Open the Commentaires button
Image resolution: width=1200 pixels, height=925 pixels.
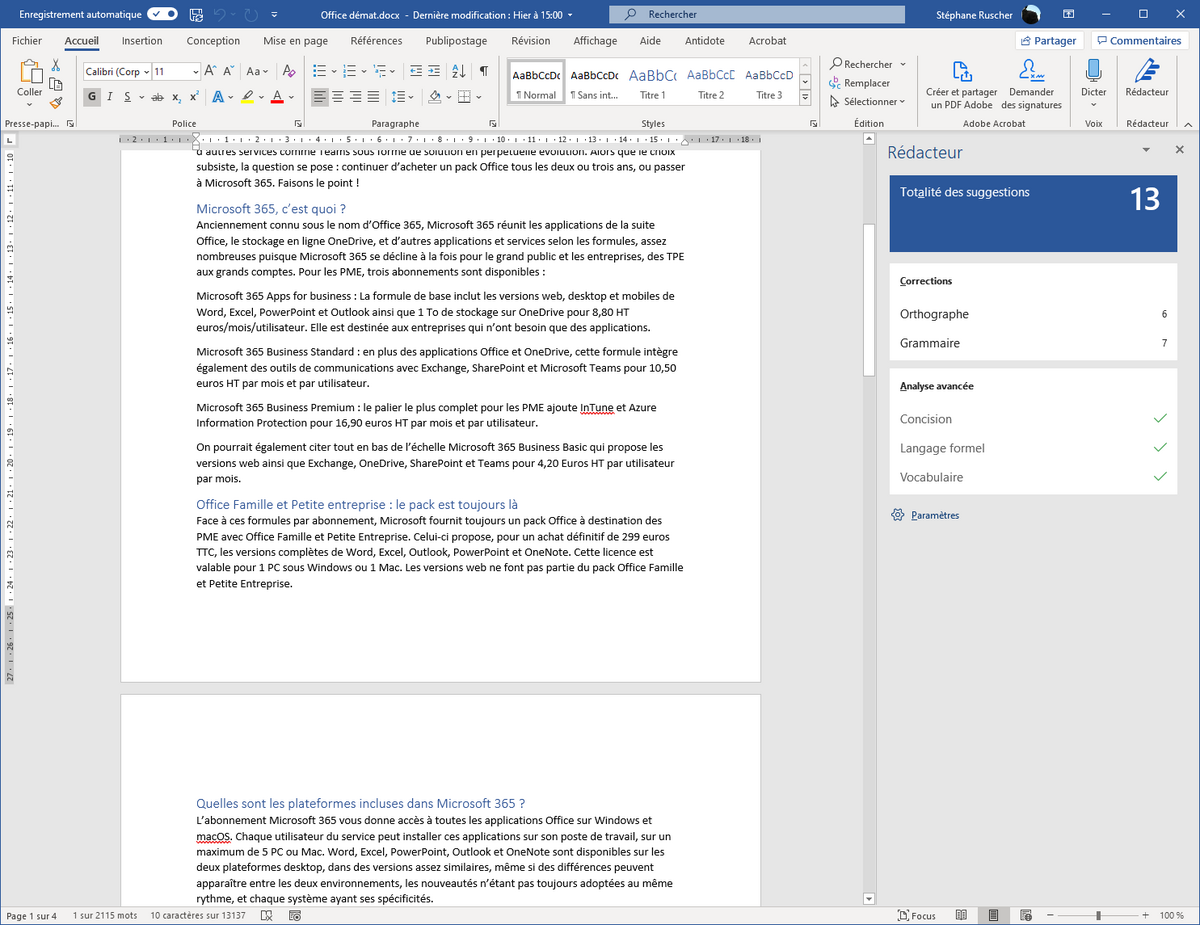[1138, 41]
